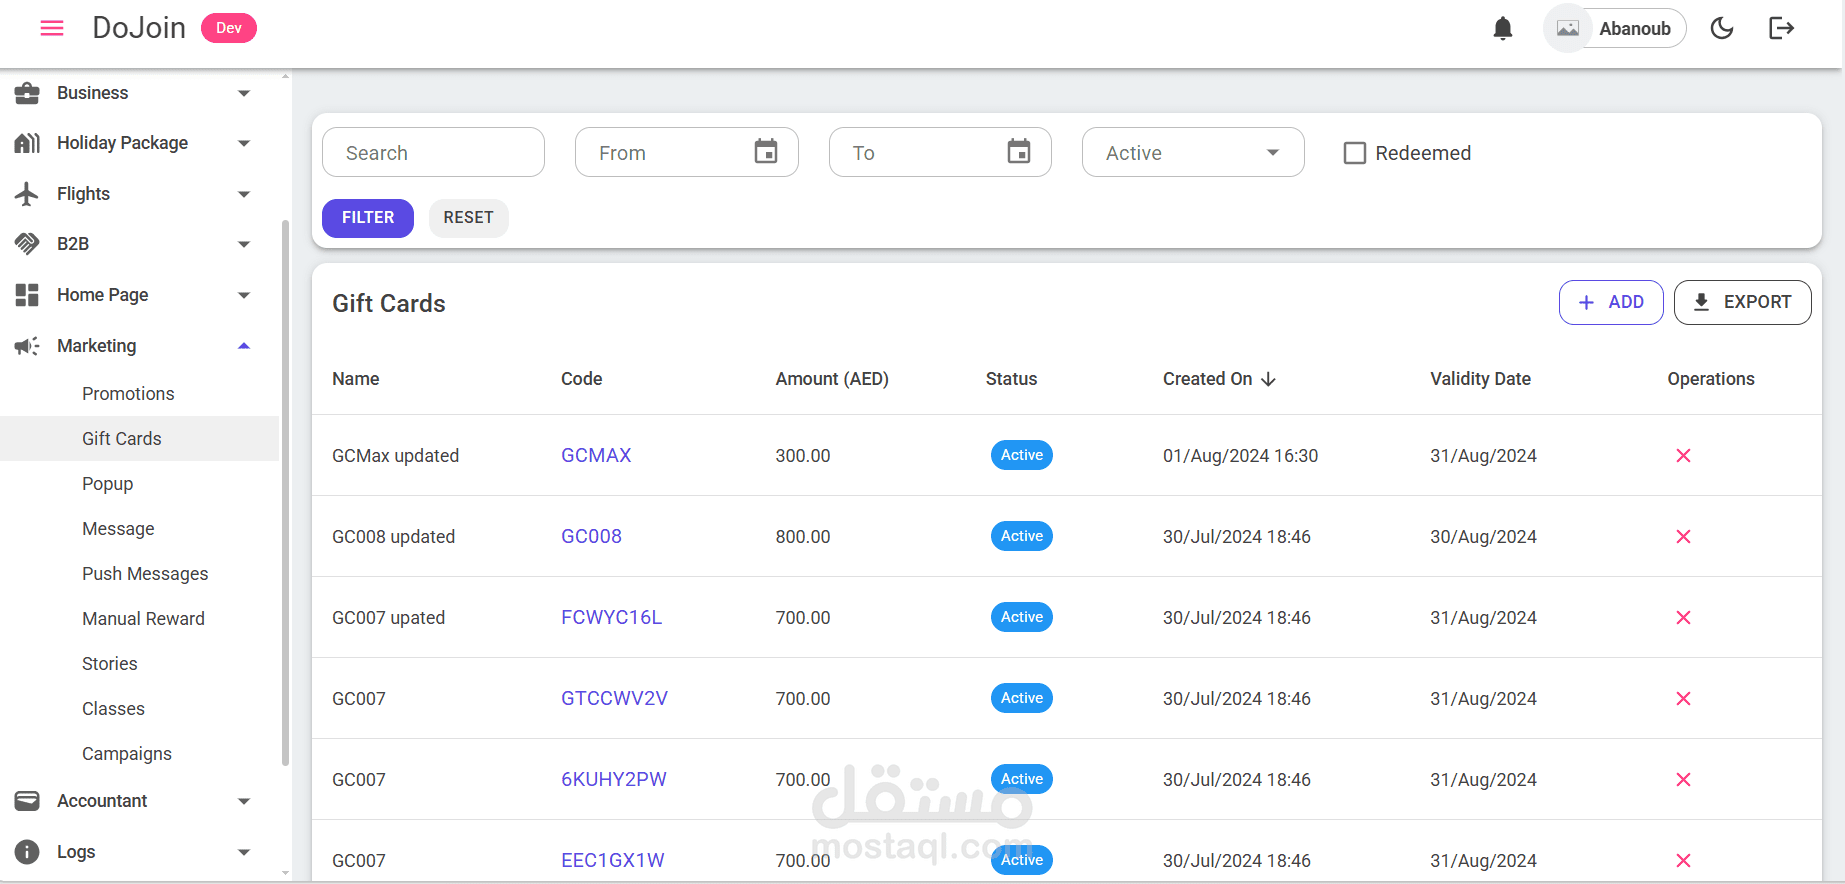
Task: Open the GC008 code link
Action: pyautogui.click(x=591, y=537)
